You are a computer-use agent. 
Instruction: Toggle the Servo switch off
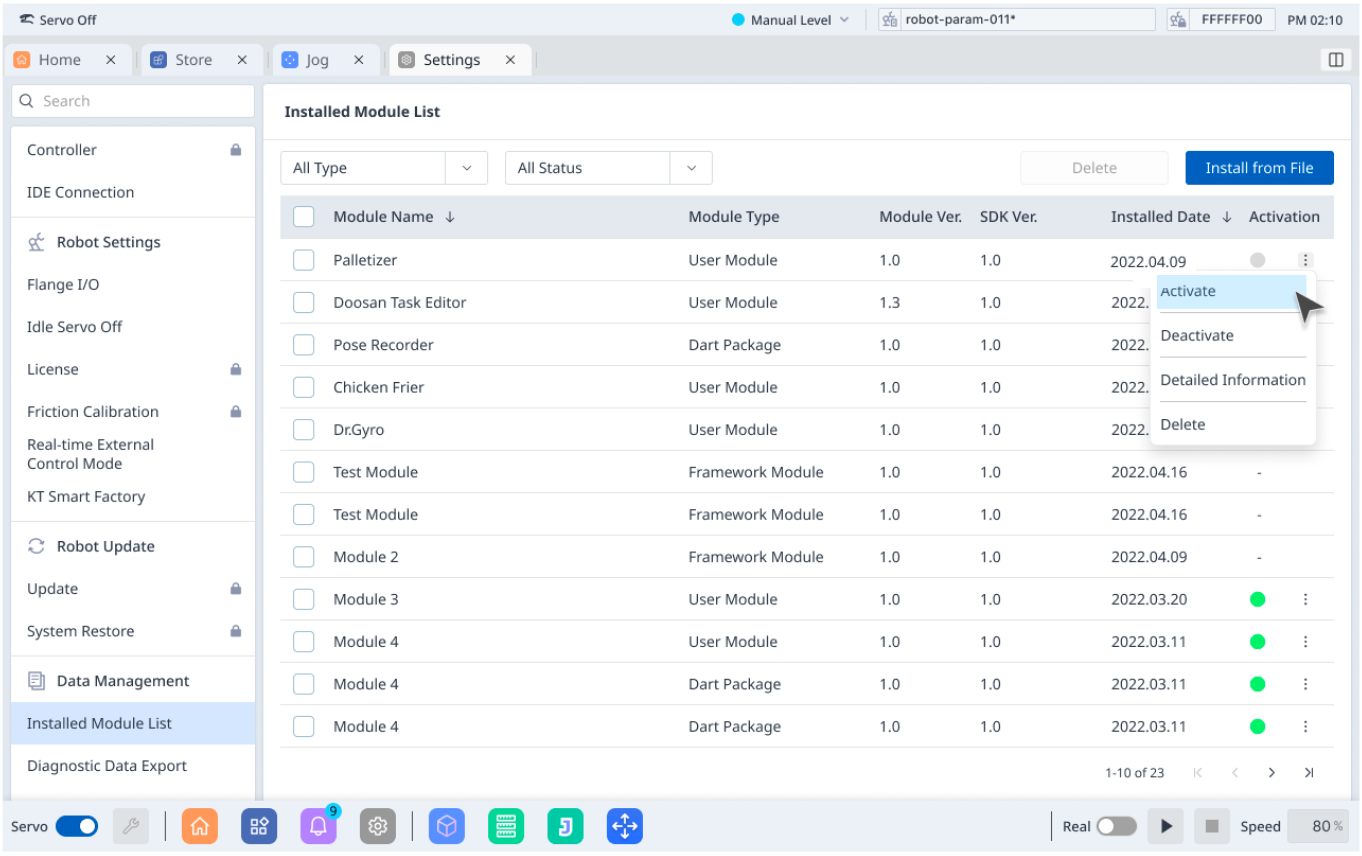pyautogui.click(x=77, y=826)
